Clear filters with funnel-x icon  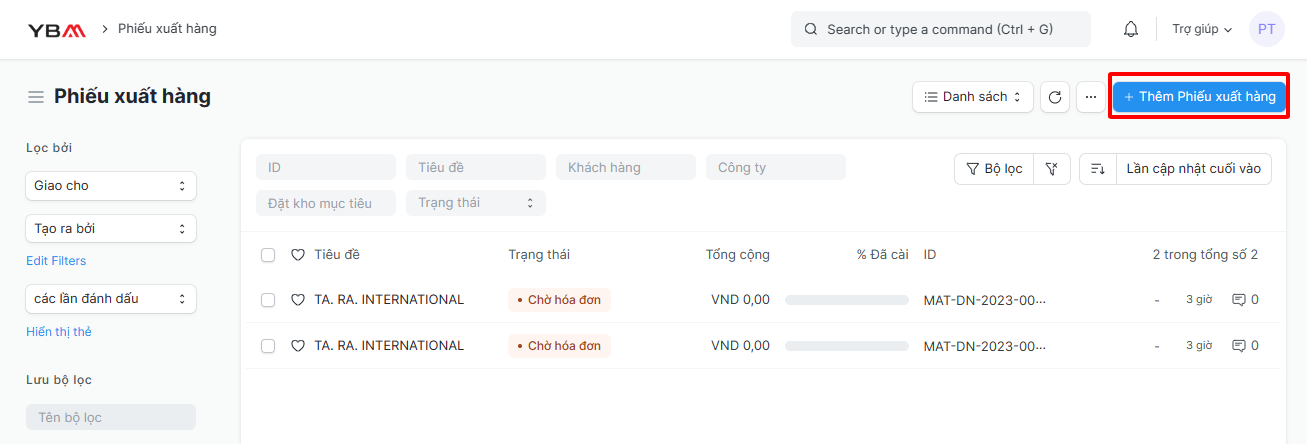pos(1052,169)
